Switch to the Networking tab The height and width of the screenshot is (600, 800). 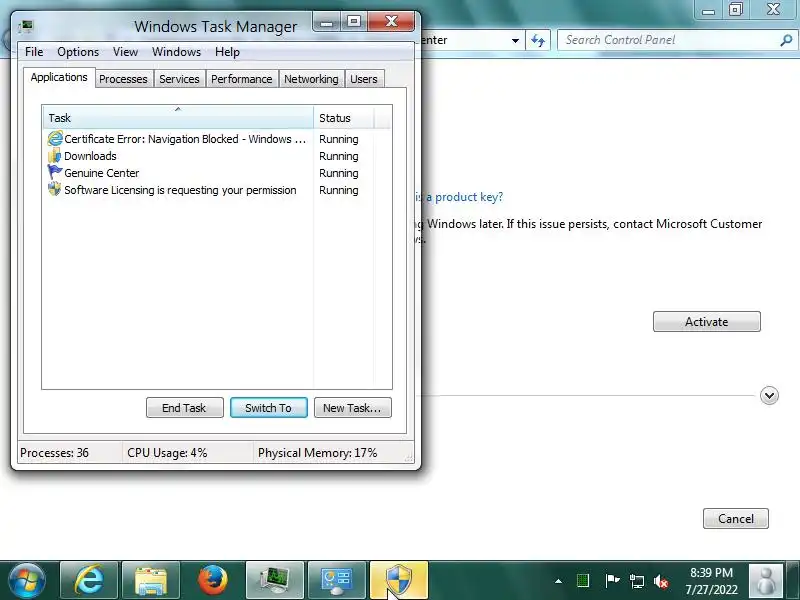coord(311,79)
